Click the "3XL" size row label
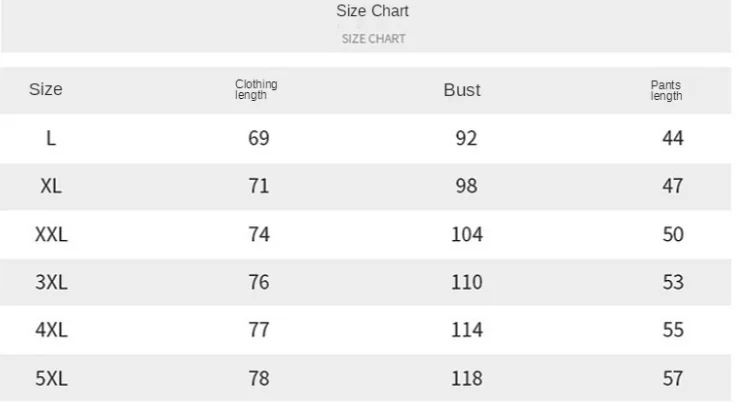Viewport: 744px width, 419px height. (51, 282)
